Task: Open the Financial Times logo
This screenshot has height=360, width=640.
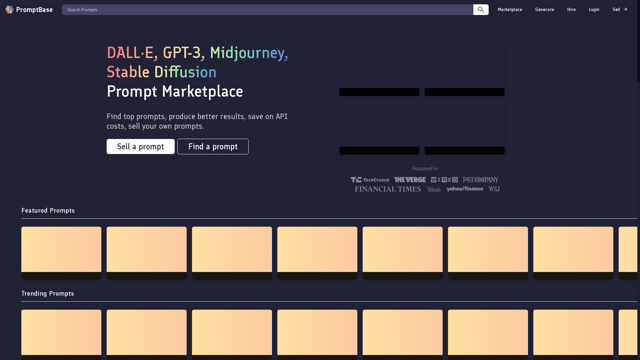Action: 387,189
